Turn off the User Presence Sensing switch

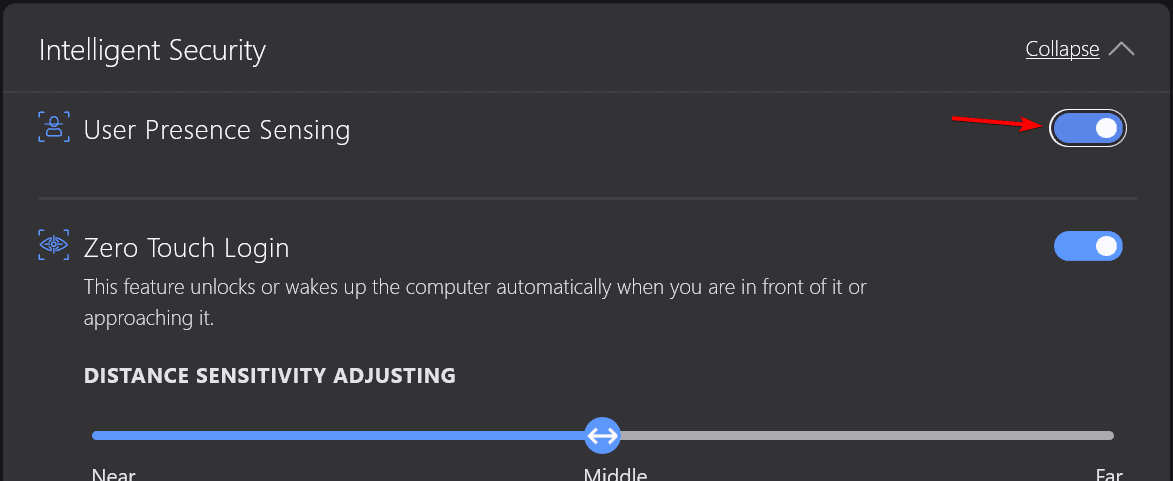(x=1088, y=129)
